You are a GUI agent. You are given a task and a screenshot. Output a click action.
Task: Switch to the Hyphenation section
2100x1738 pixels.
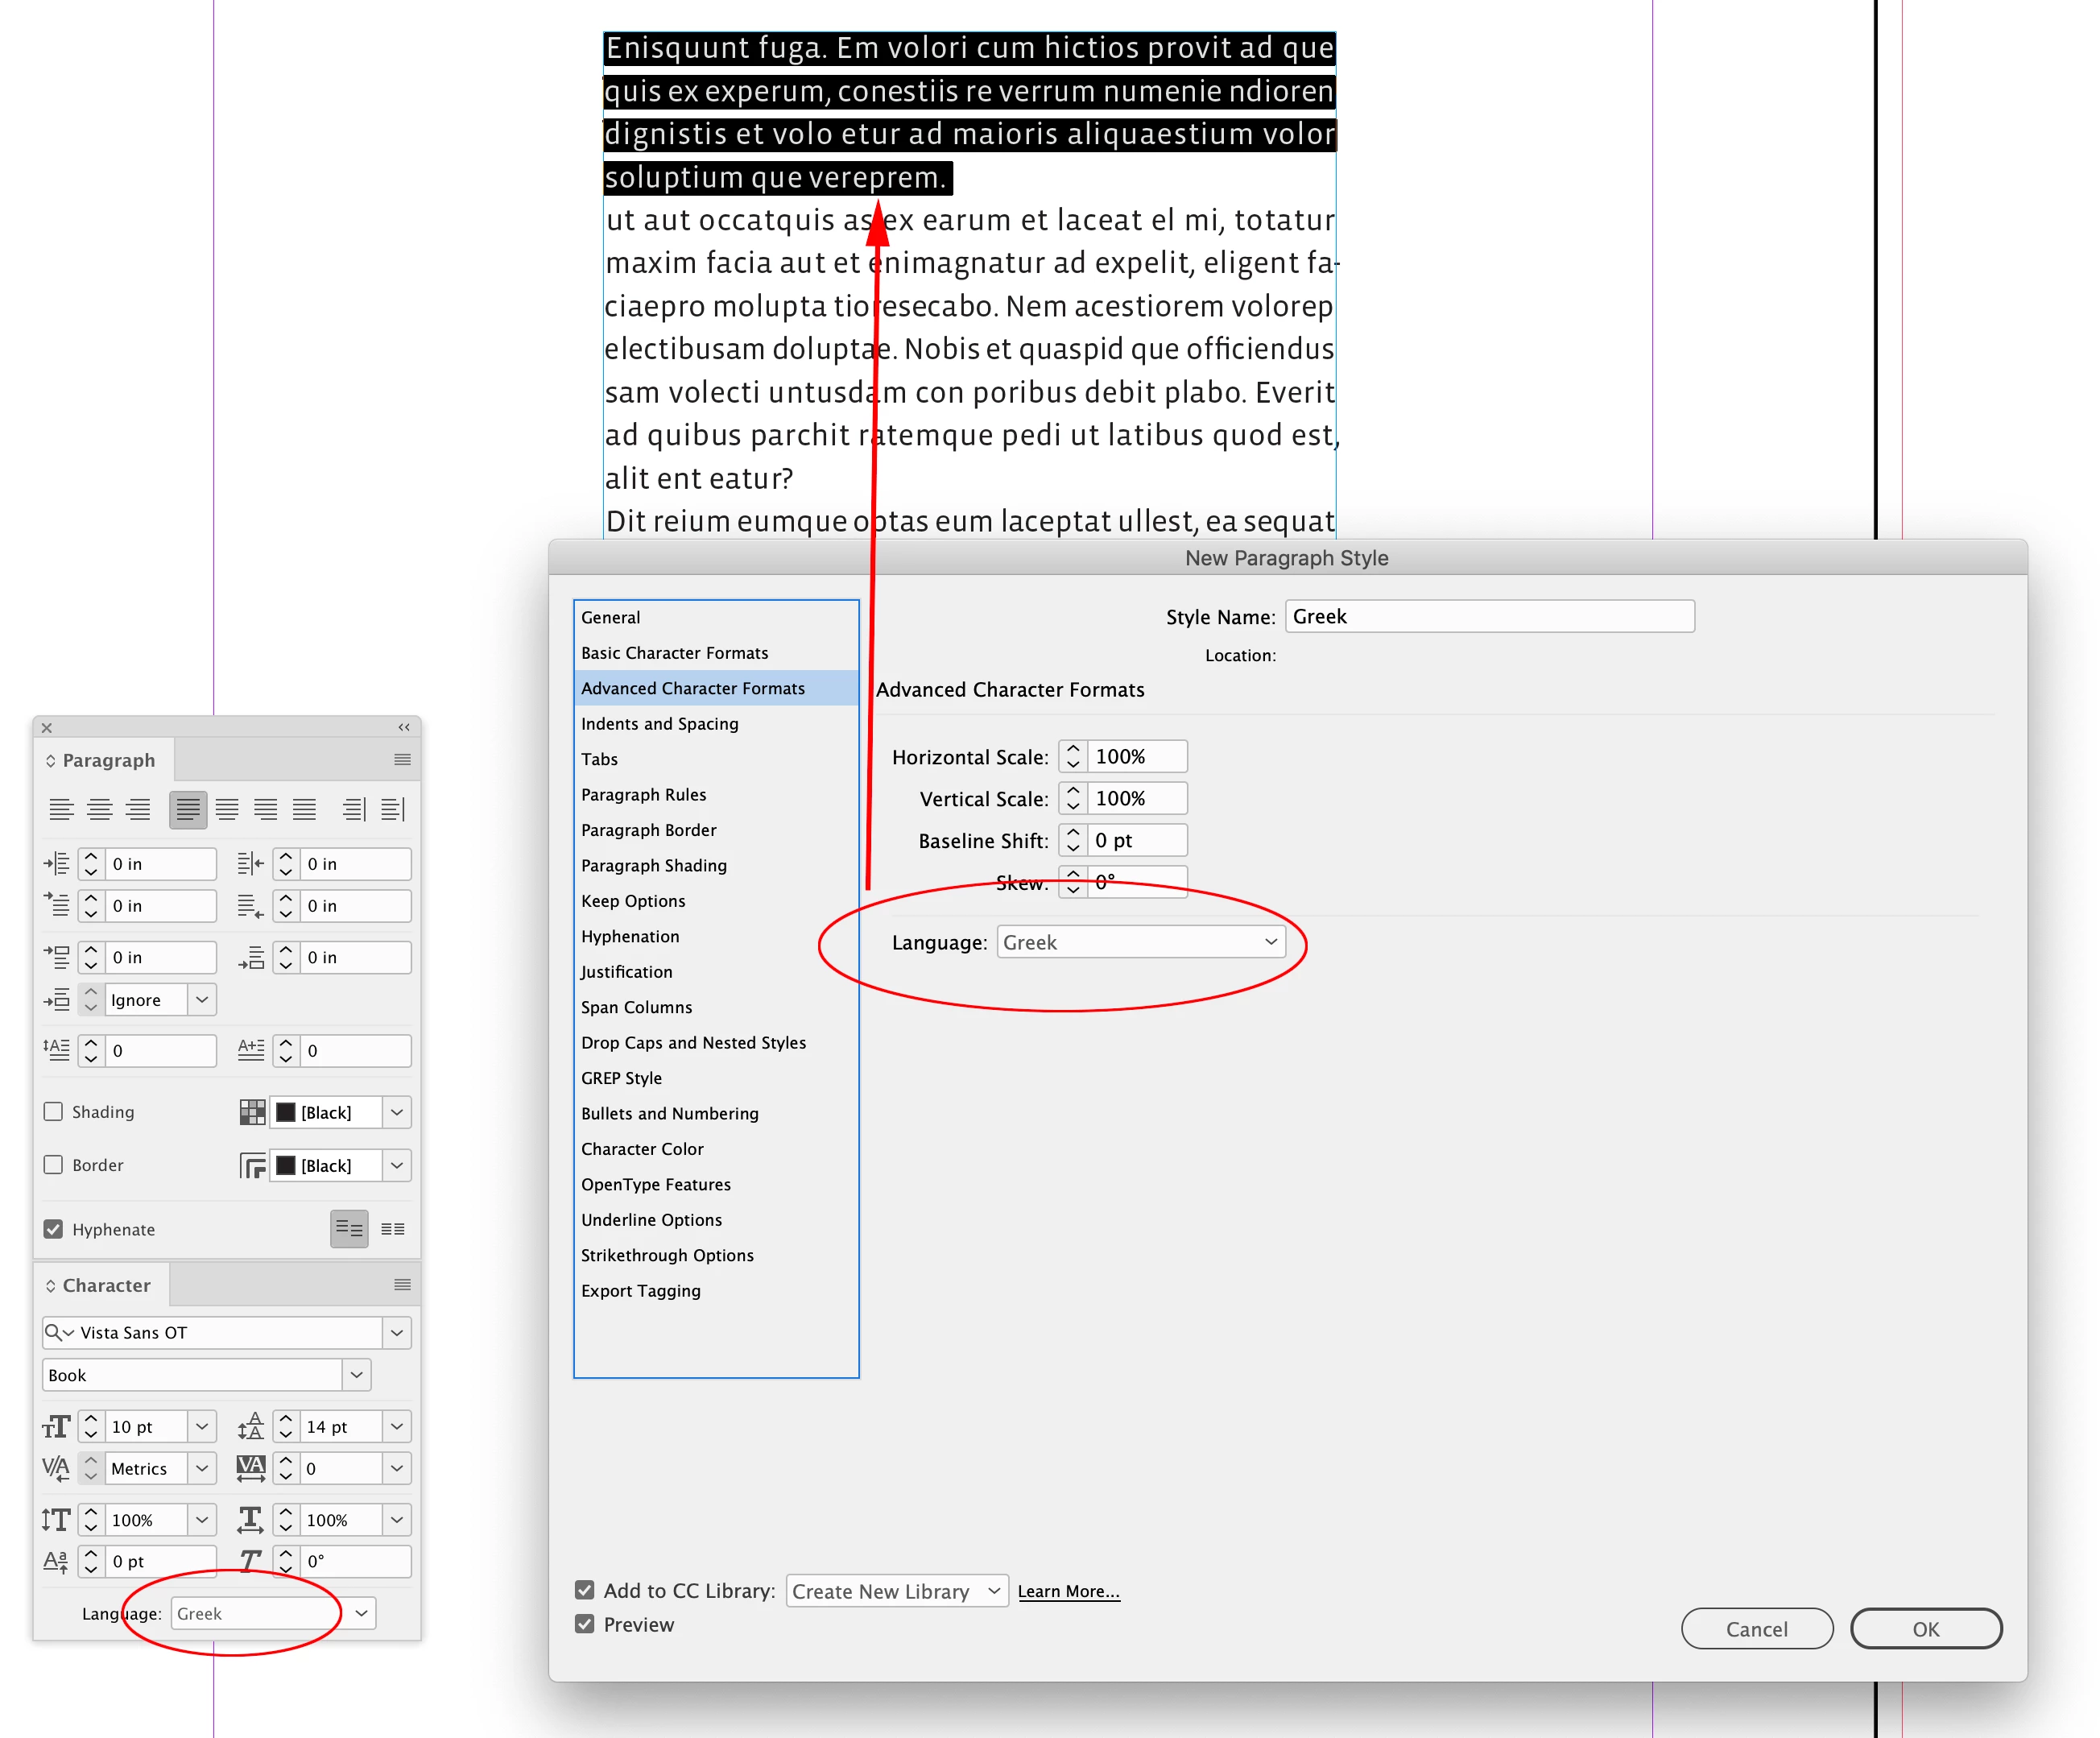pos(630,936)
